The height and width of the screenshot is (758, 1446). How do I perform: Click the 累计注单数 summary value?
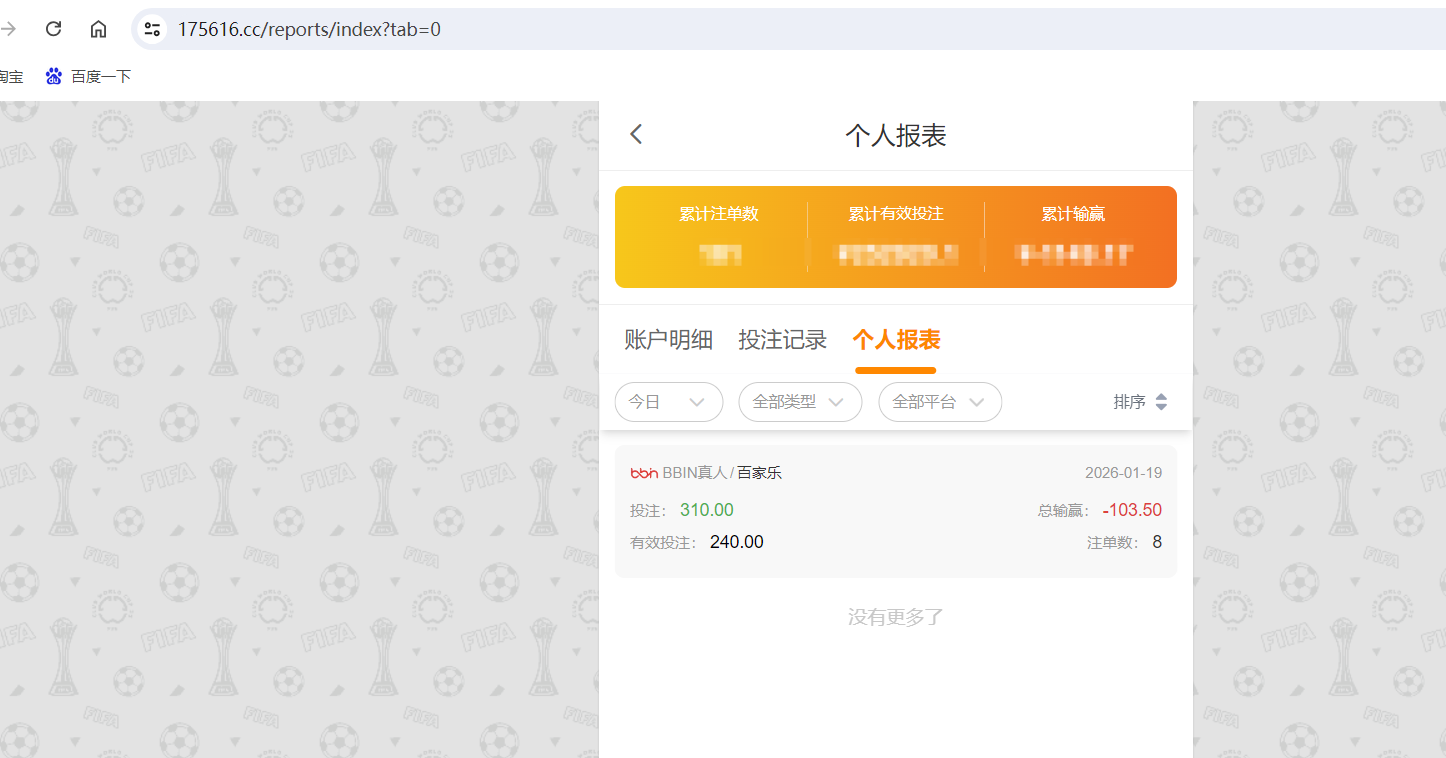[x=719, y=254]
